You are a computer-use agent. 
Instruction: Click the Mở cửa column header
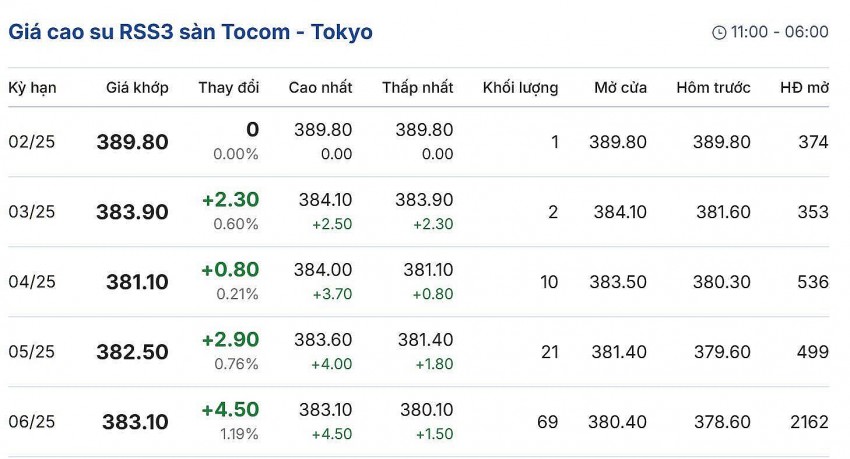click(x=620, y=88)
